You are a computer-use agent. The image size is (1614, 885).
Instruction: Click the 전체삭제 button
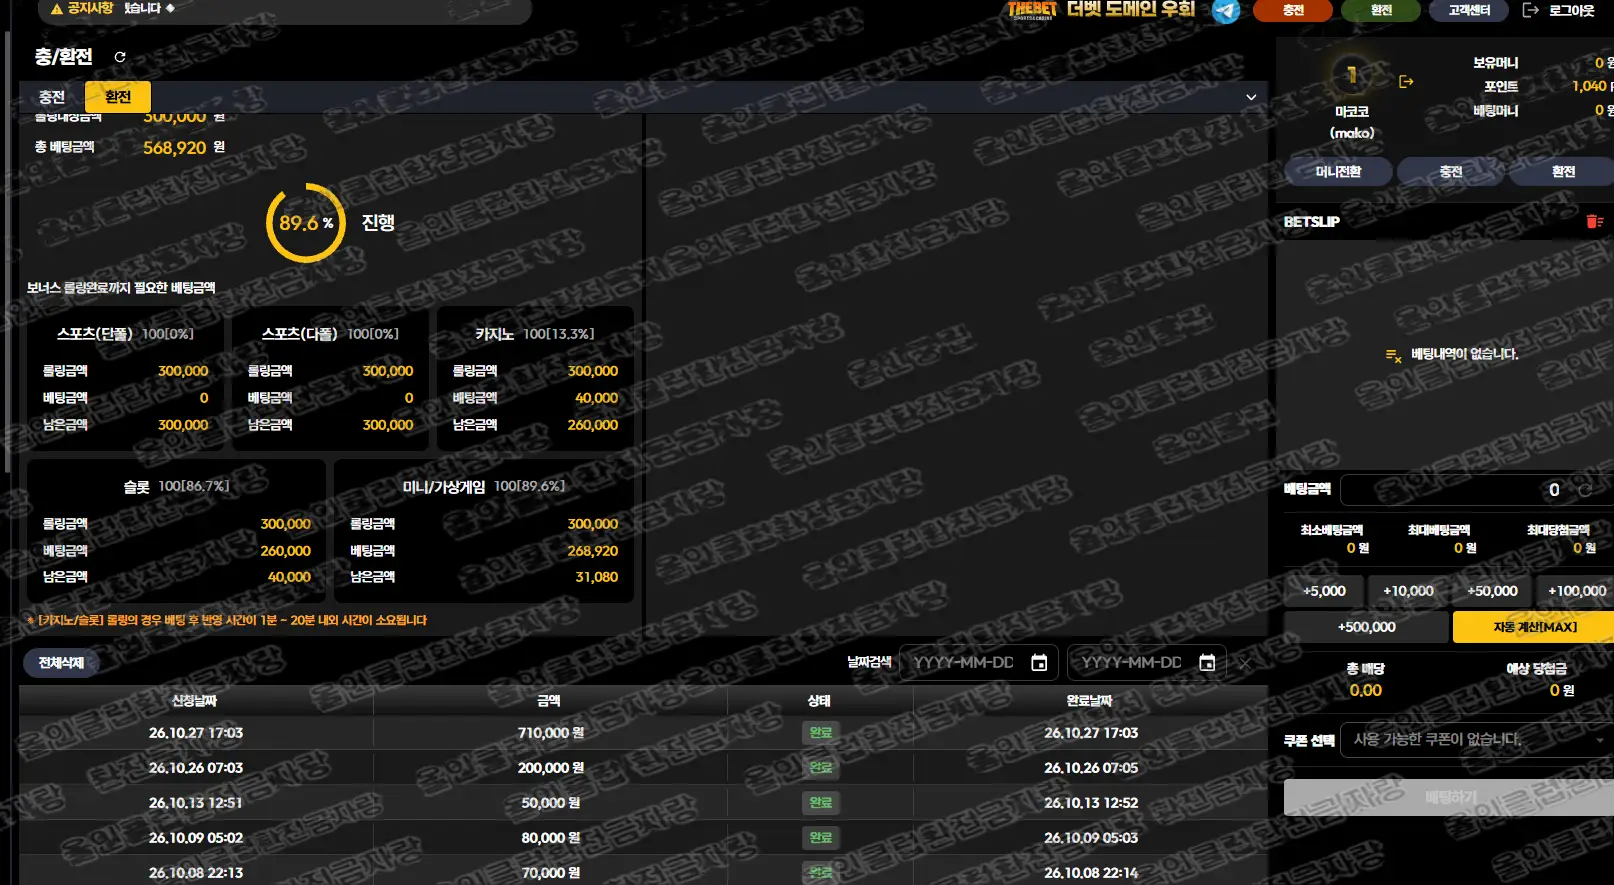tap(61, 663)
